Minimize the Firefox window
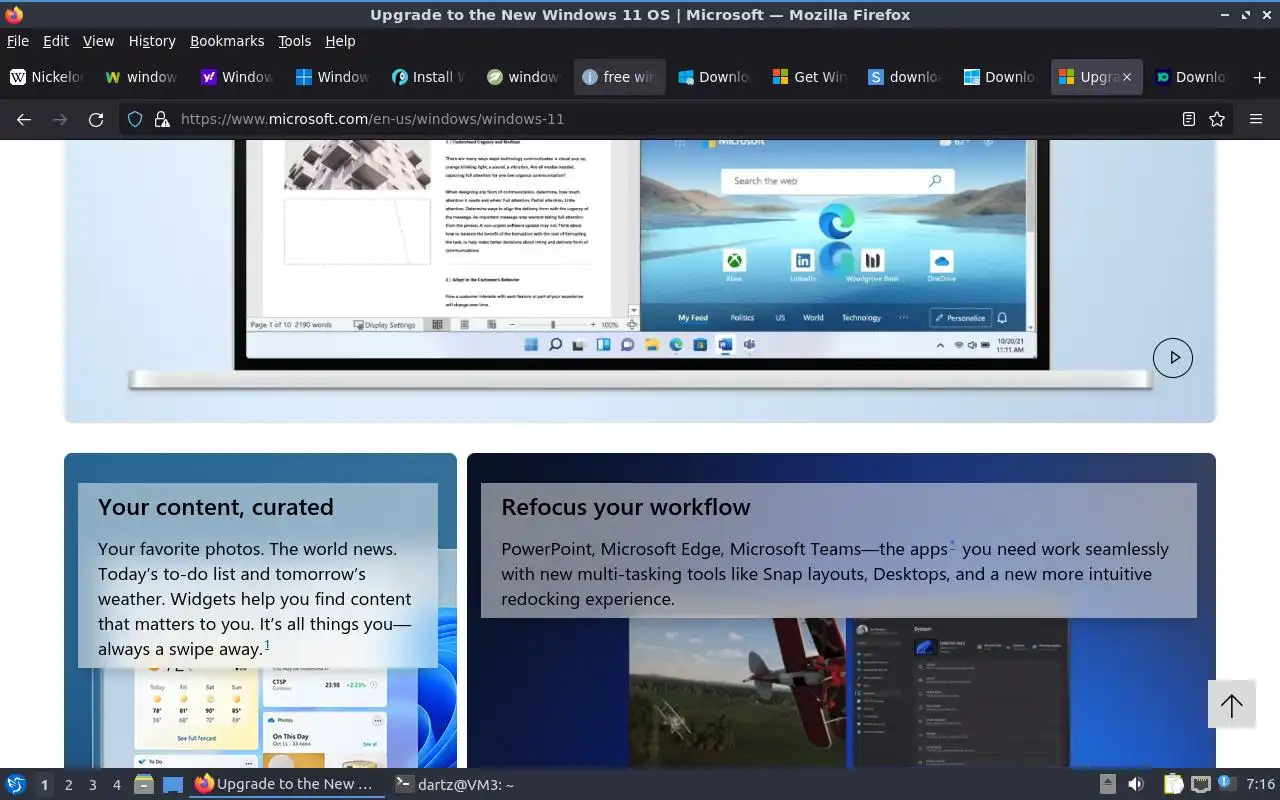The width and height of the screenshot is (1280, 800). [x=1225, y=15]
